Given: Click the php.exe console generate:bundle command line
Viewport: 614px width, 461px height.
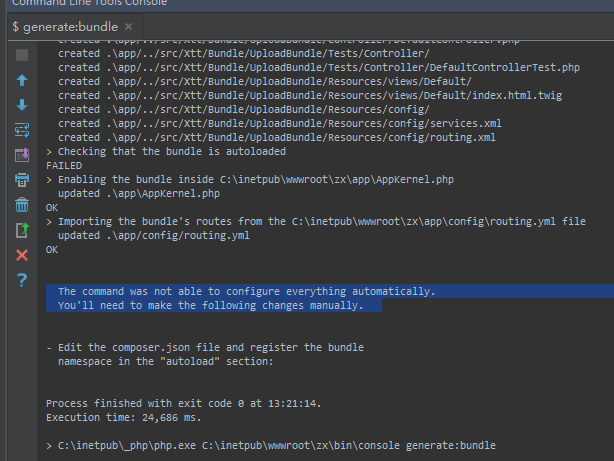Looking at the screenshot, I should click(271, 446).
